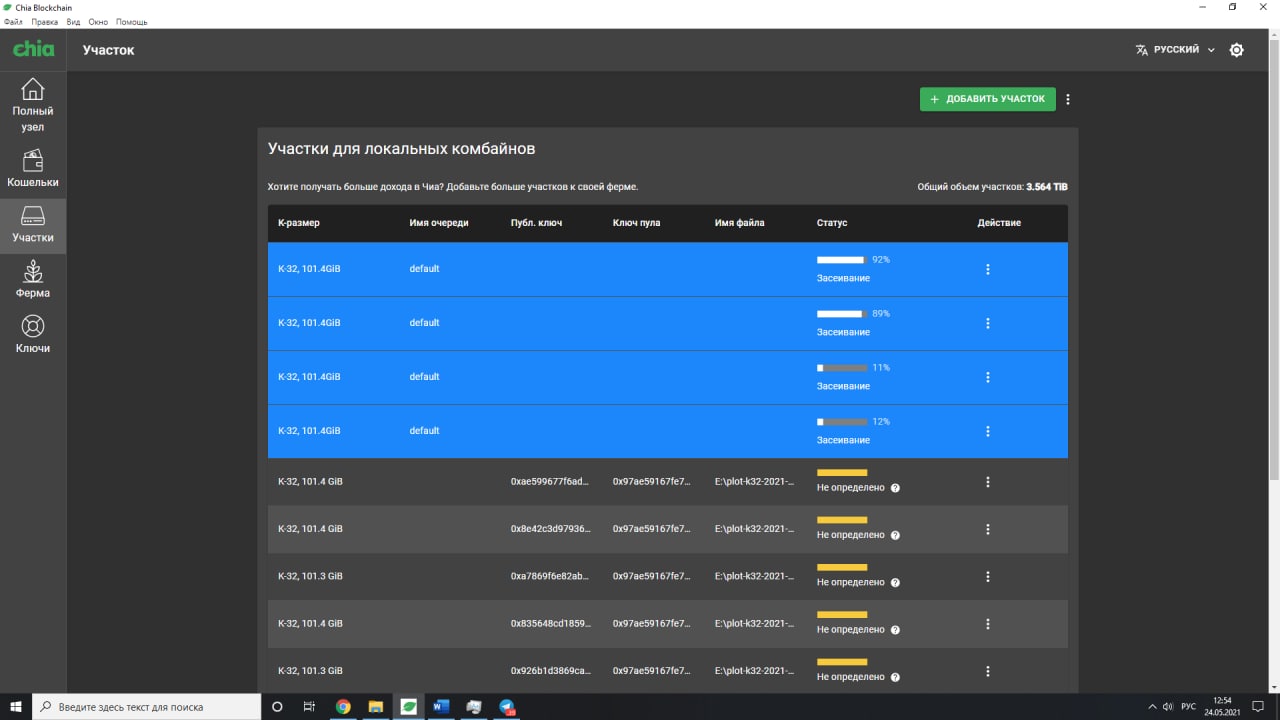Open actions menu for the 92% plotting row
The width and height of the screenshot is (1280, 720).
[988, 269]
